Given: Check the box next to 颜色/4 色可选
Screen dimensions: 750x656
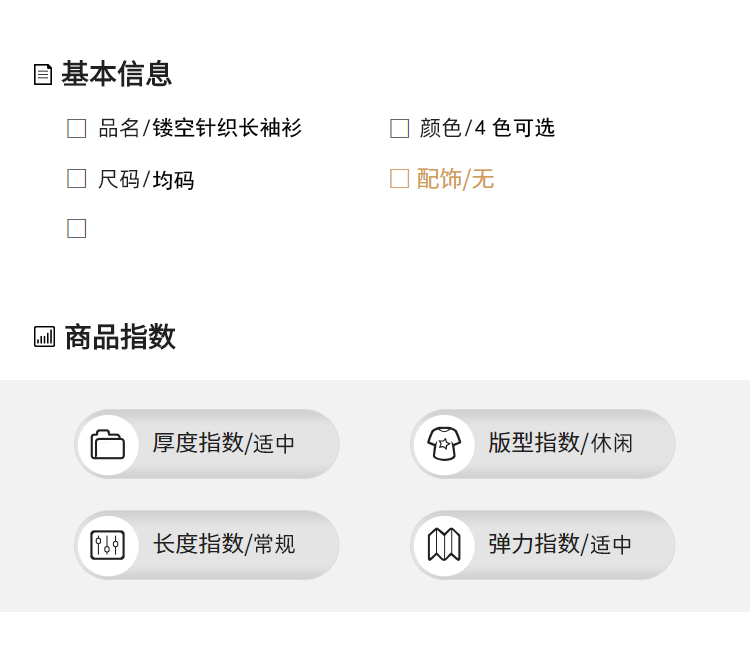Looking at the screenshot, I should click(399, 129).
